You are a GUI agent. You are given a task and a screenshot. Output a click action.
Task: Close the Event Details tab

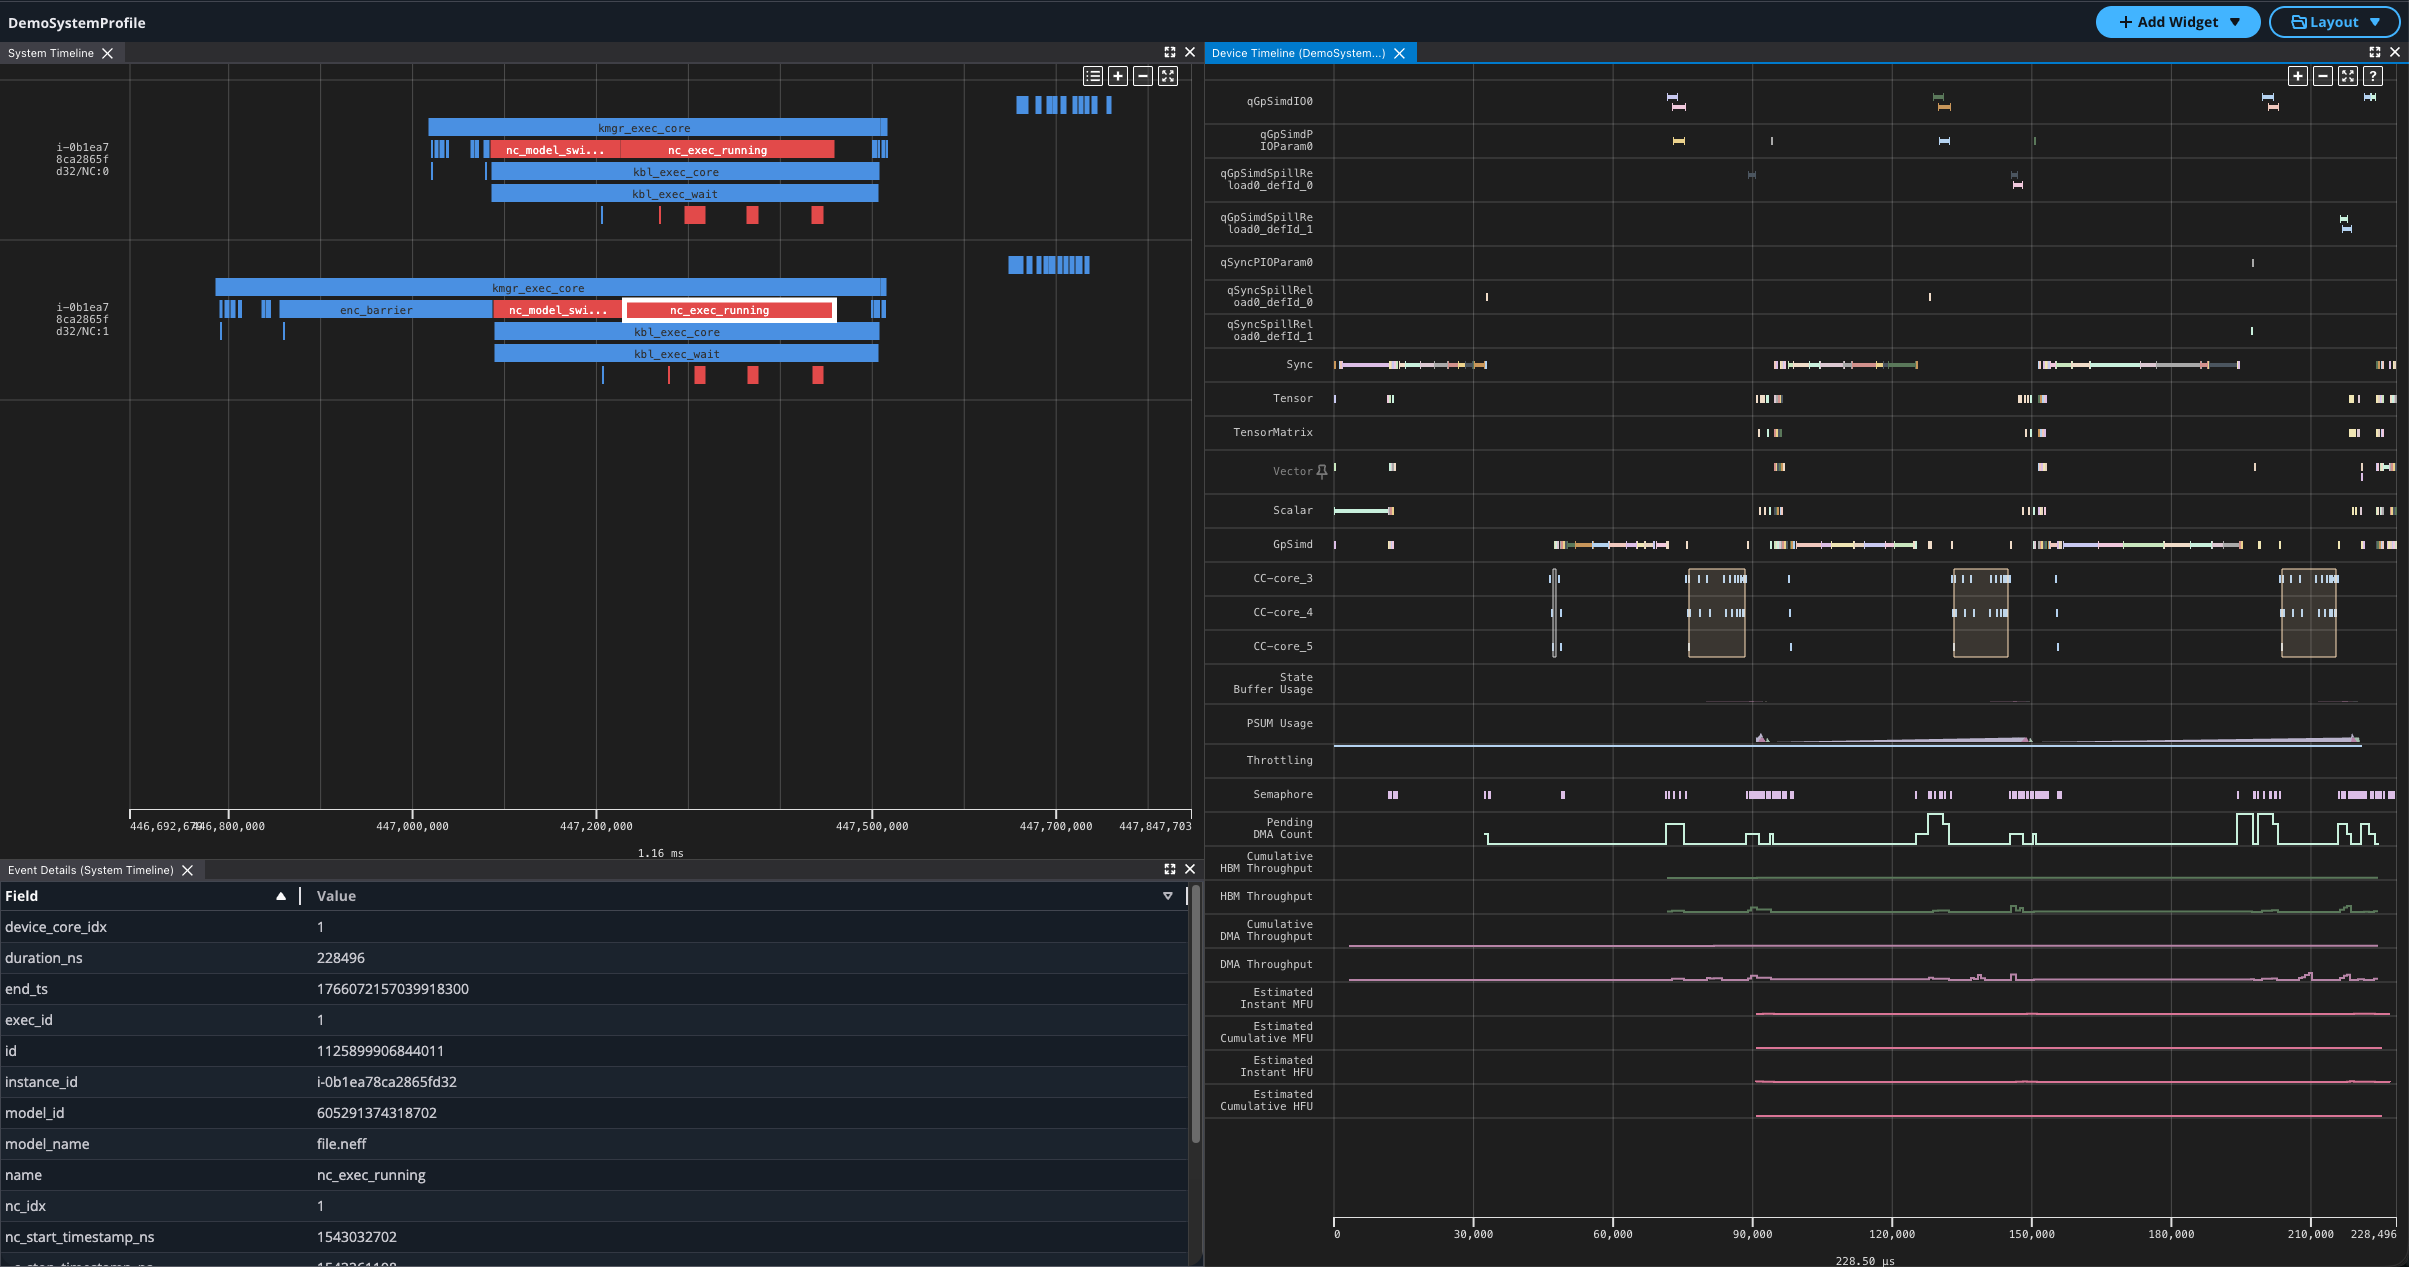(x=187, y=870)
